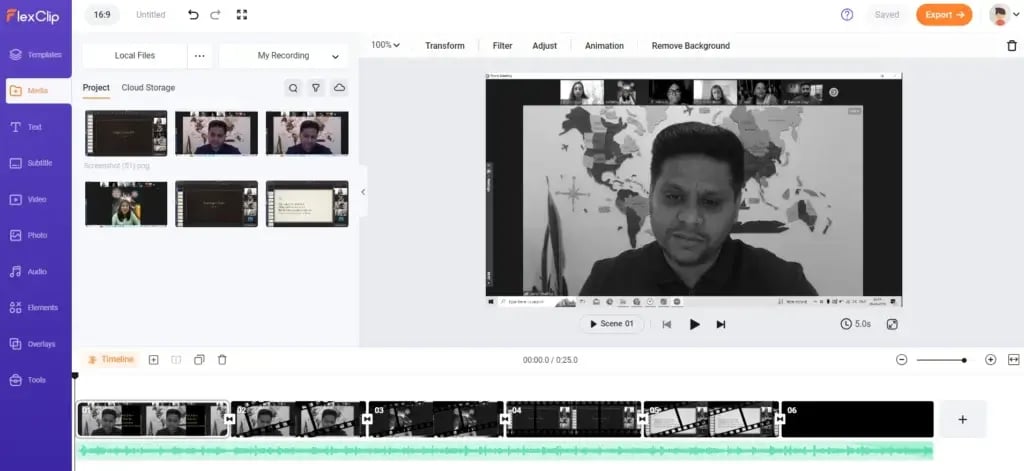
Task: Click the orange Export button
Action: coord(944,15)
